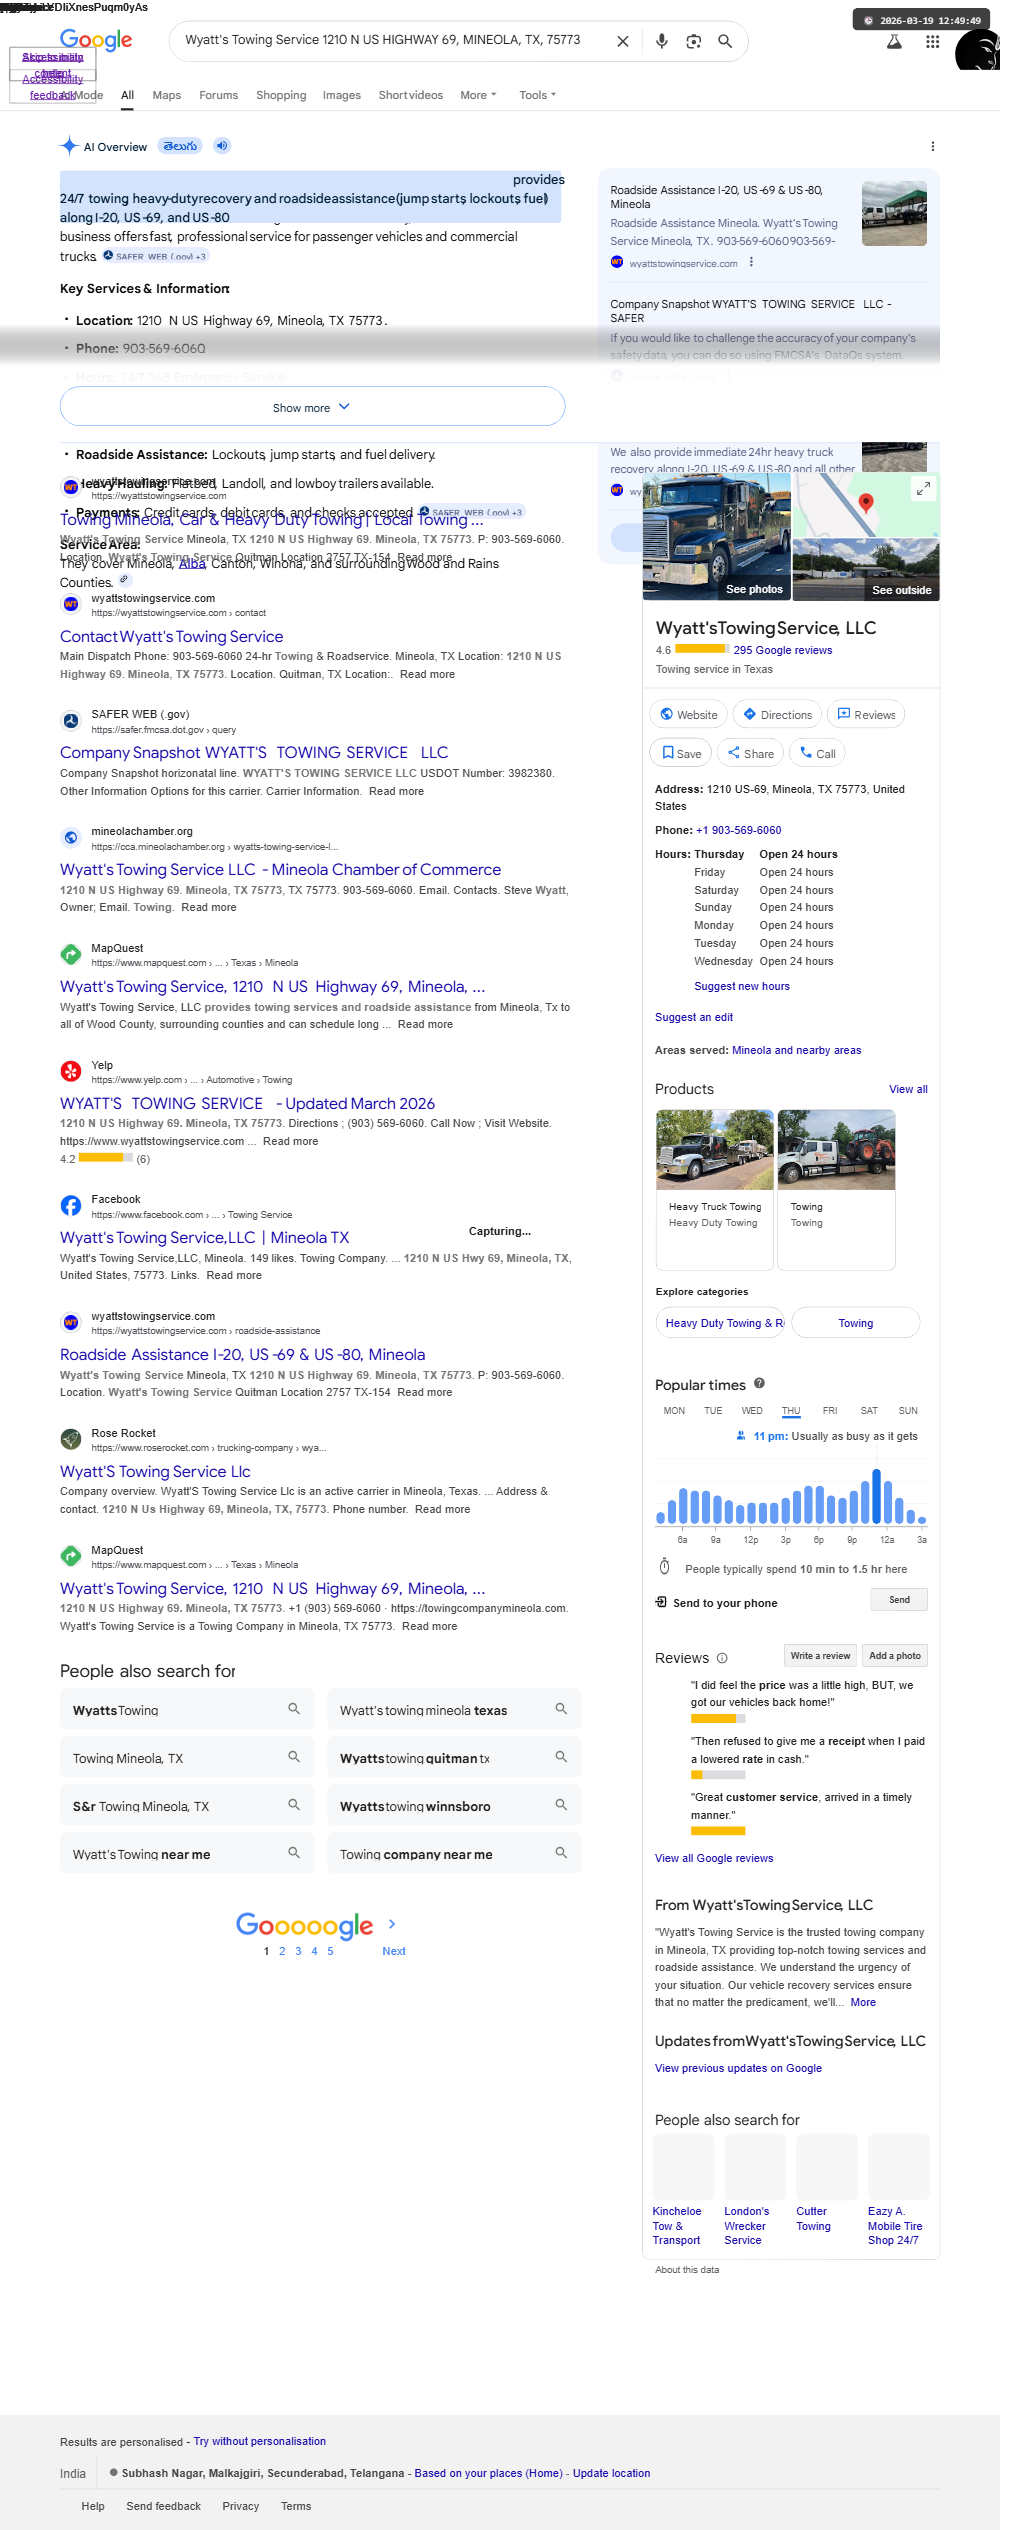Open Reviews button in knowledge panel
Image resolution: width=1012 pixels, height=2530 pixels.
(x=866, y=714)
